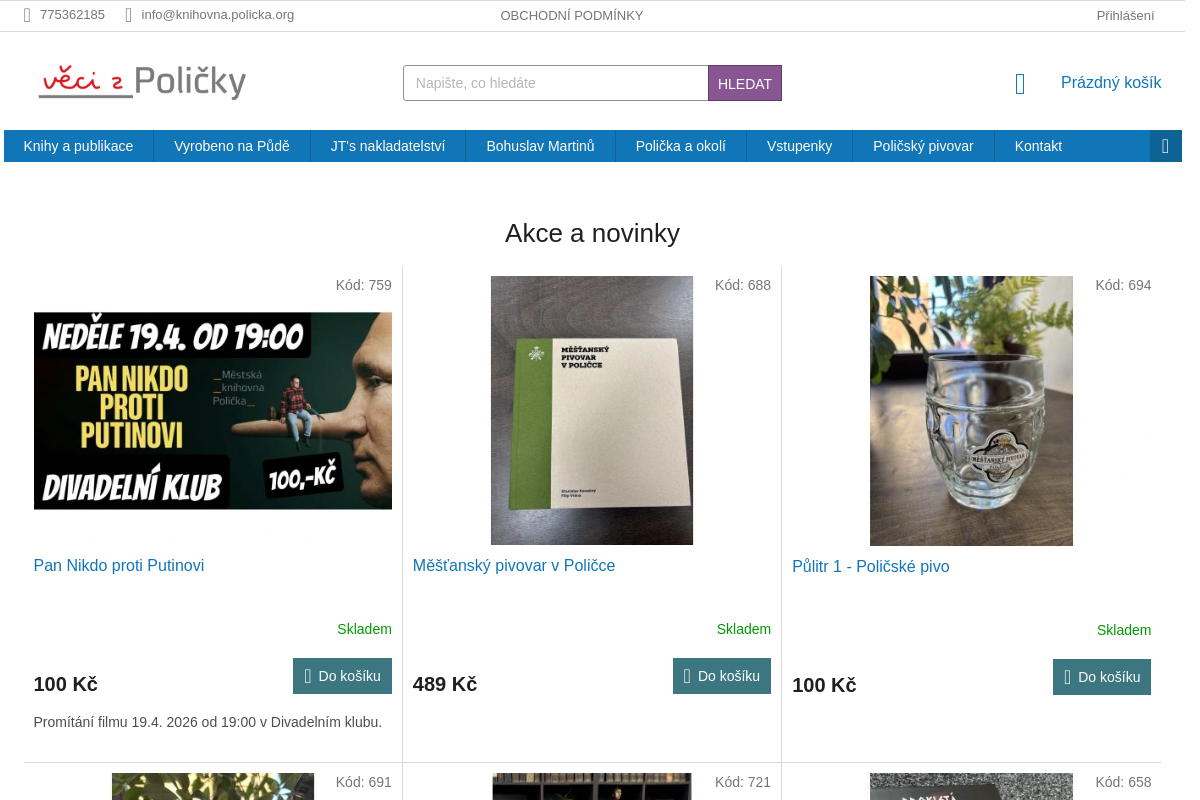Add Půlitr 1 - Poličské pivo to cart

click(1102, 677)
